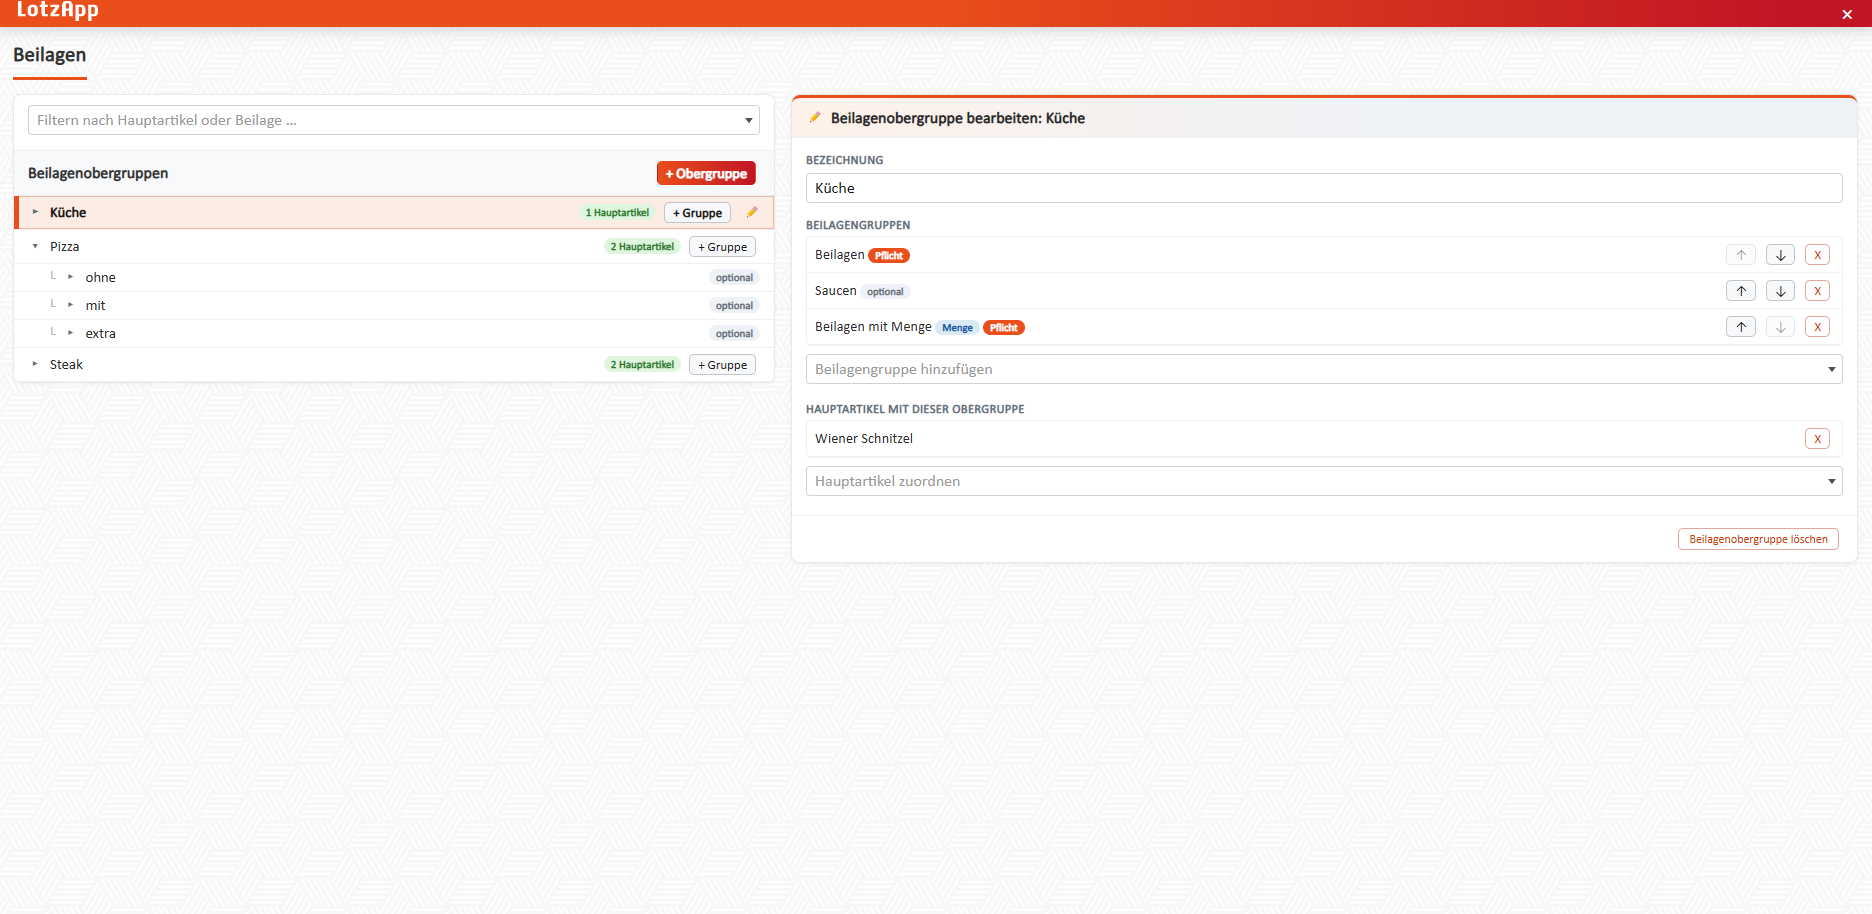Screen dimensions: 1872x914
Task: Click the 1 Hauptartikel badge on Küche
Action: pos(617,213)
